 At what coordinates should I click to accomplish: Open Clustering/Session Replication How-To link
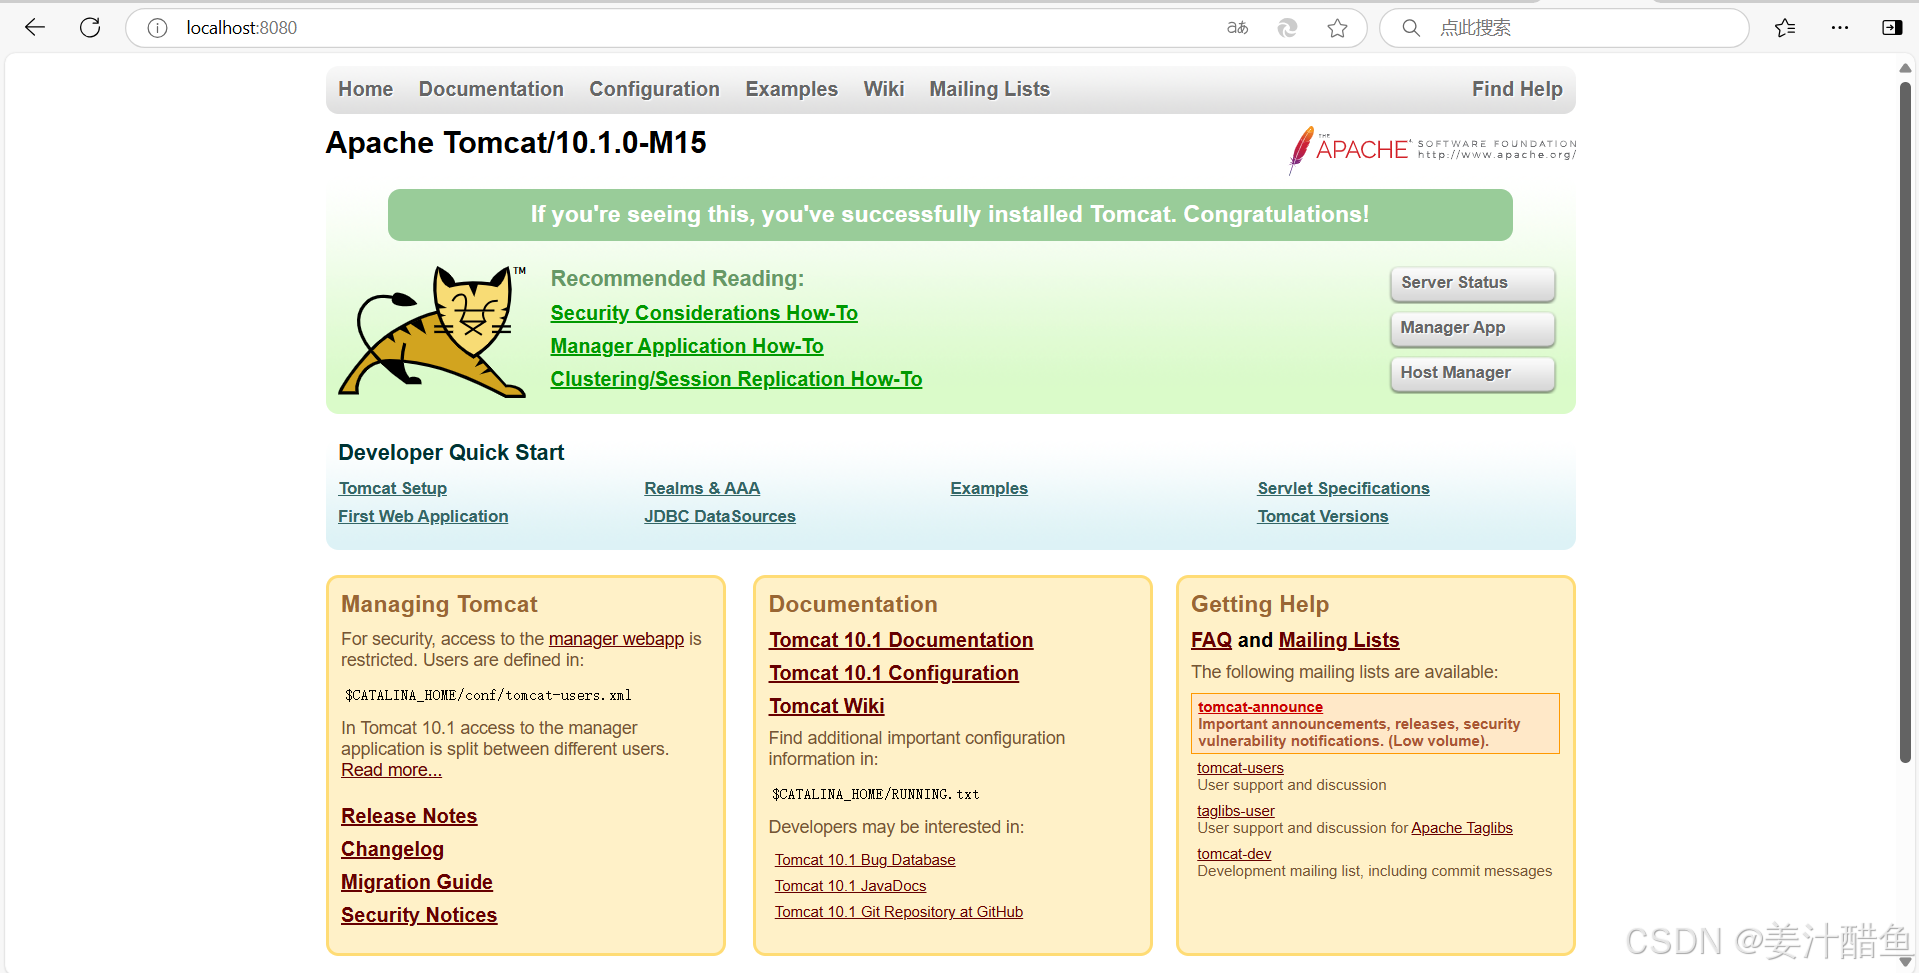(x=736, y=379)
